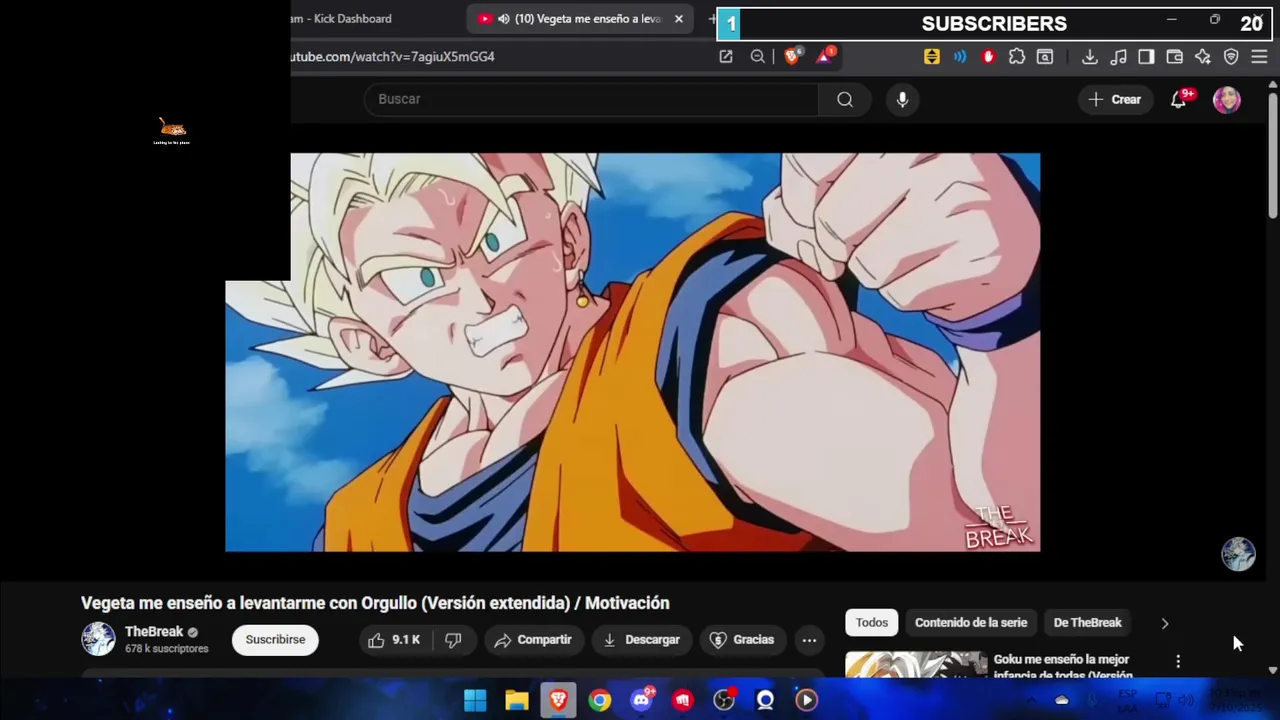Expand chip filters with right chevron
Screen dimensions: 1280x720
(x=1164, y=623)
